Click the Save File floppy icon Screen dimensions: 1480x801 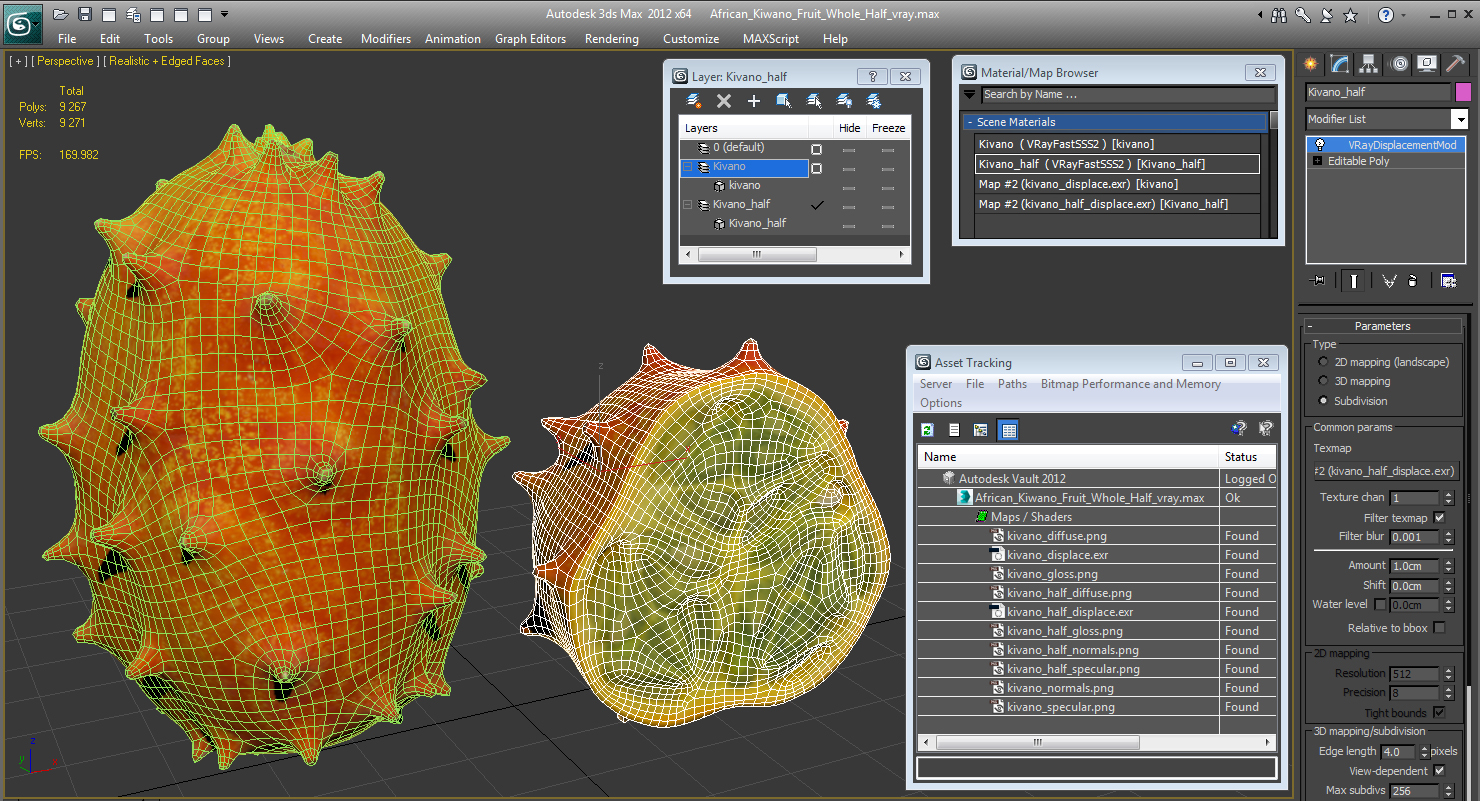pos(85,14)
